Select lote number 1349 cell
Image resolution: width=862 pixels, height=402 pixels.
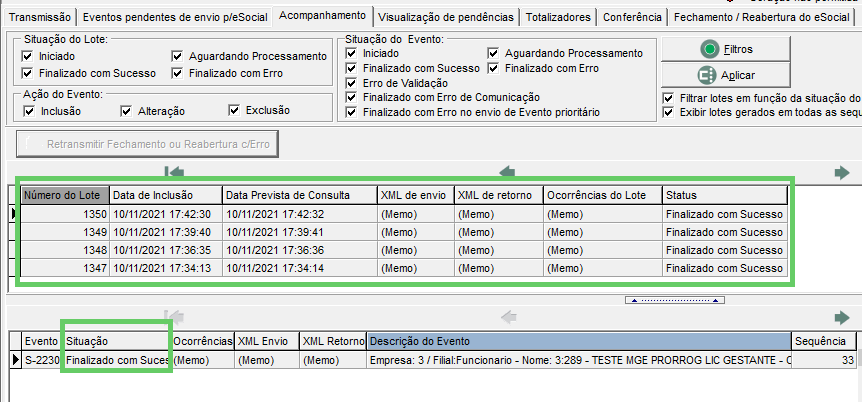(65, 233)
